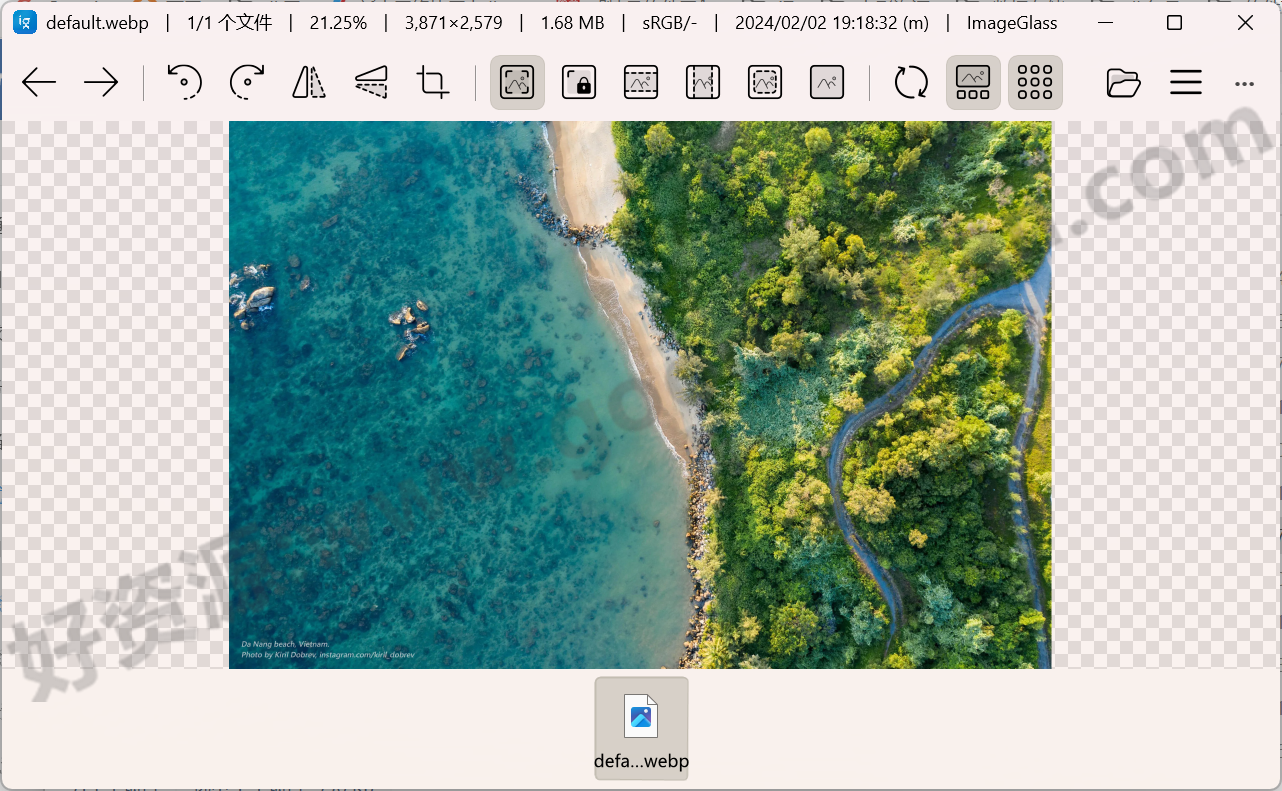Open the three-dots overflow menu
This screenshot has height=791, width=1282.
[1245, 82]
